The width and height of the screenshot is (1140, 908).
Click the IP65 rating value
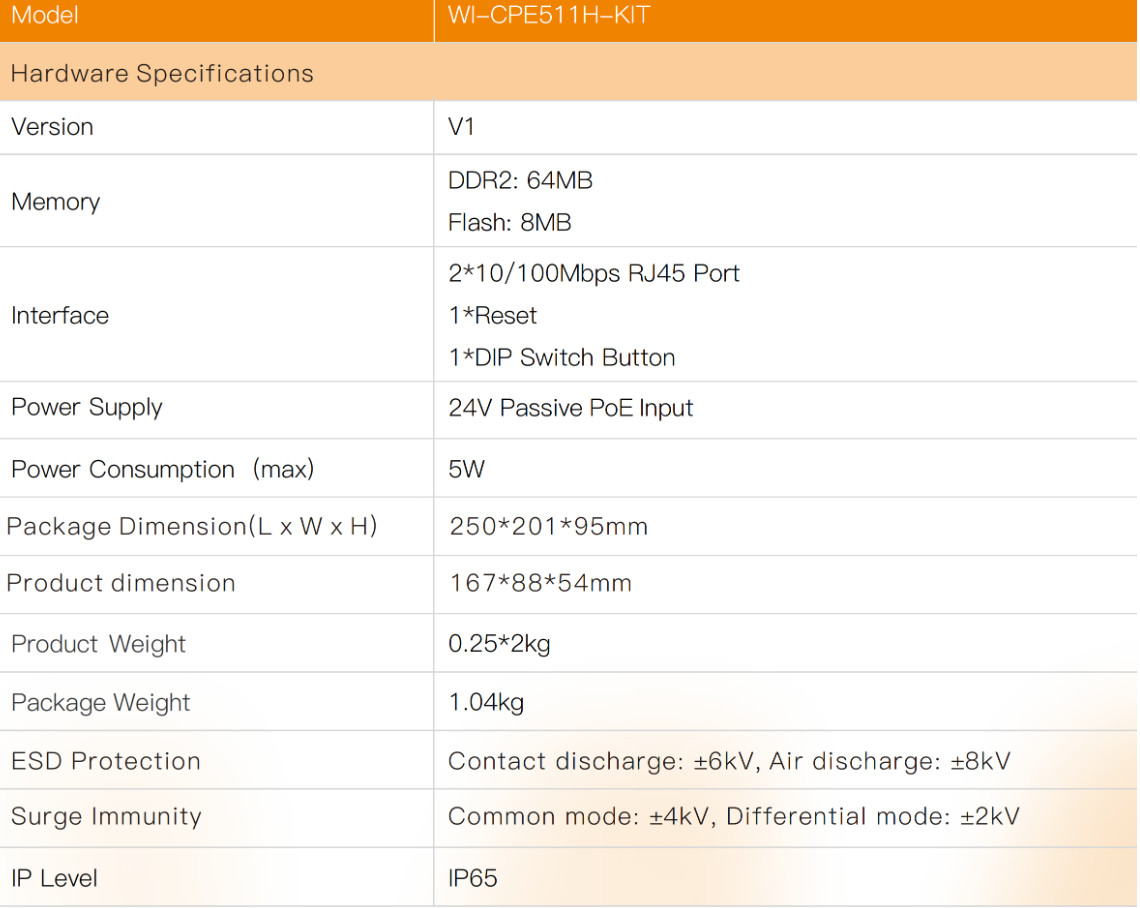click(x=472, y=878)
